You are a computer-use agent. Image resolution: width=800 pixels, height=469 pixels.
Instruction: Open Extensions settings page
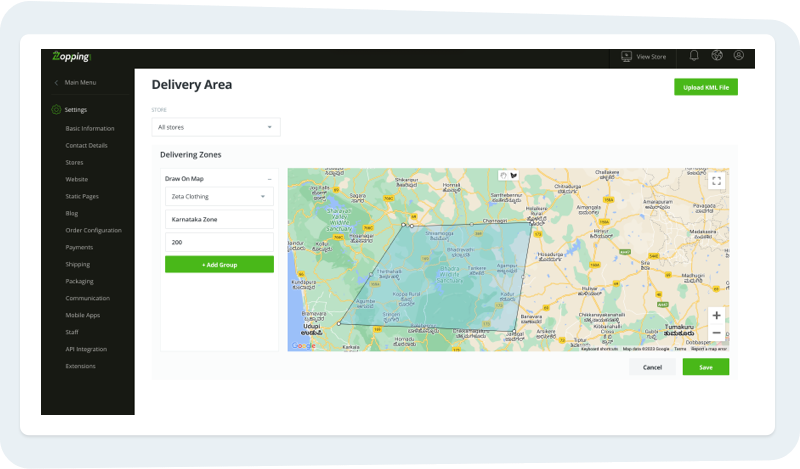pyautogui.click(x=80, y=366)
